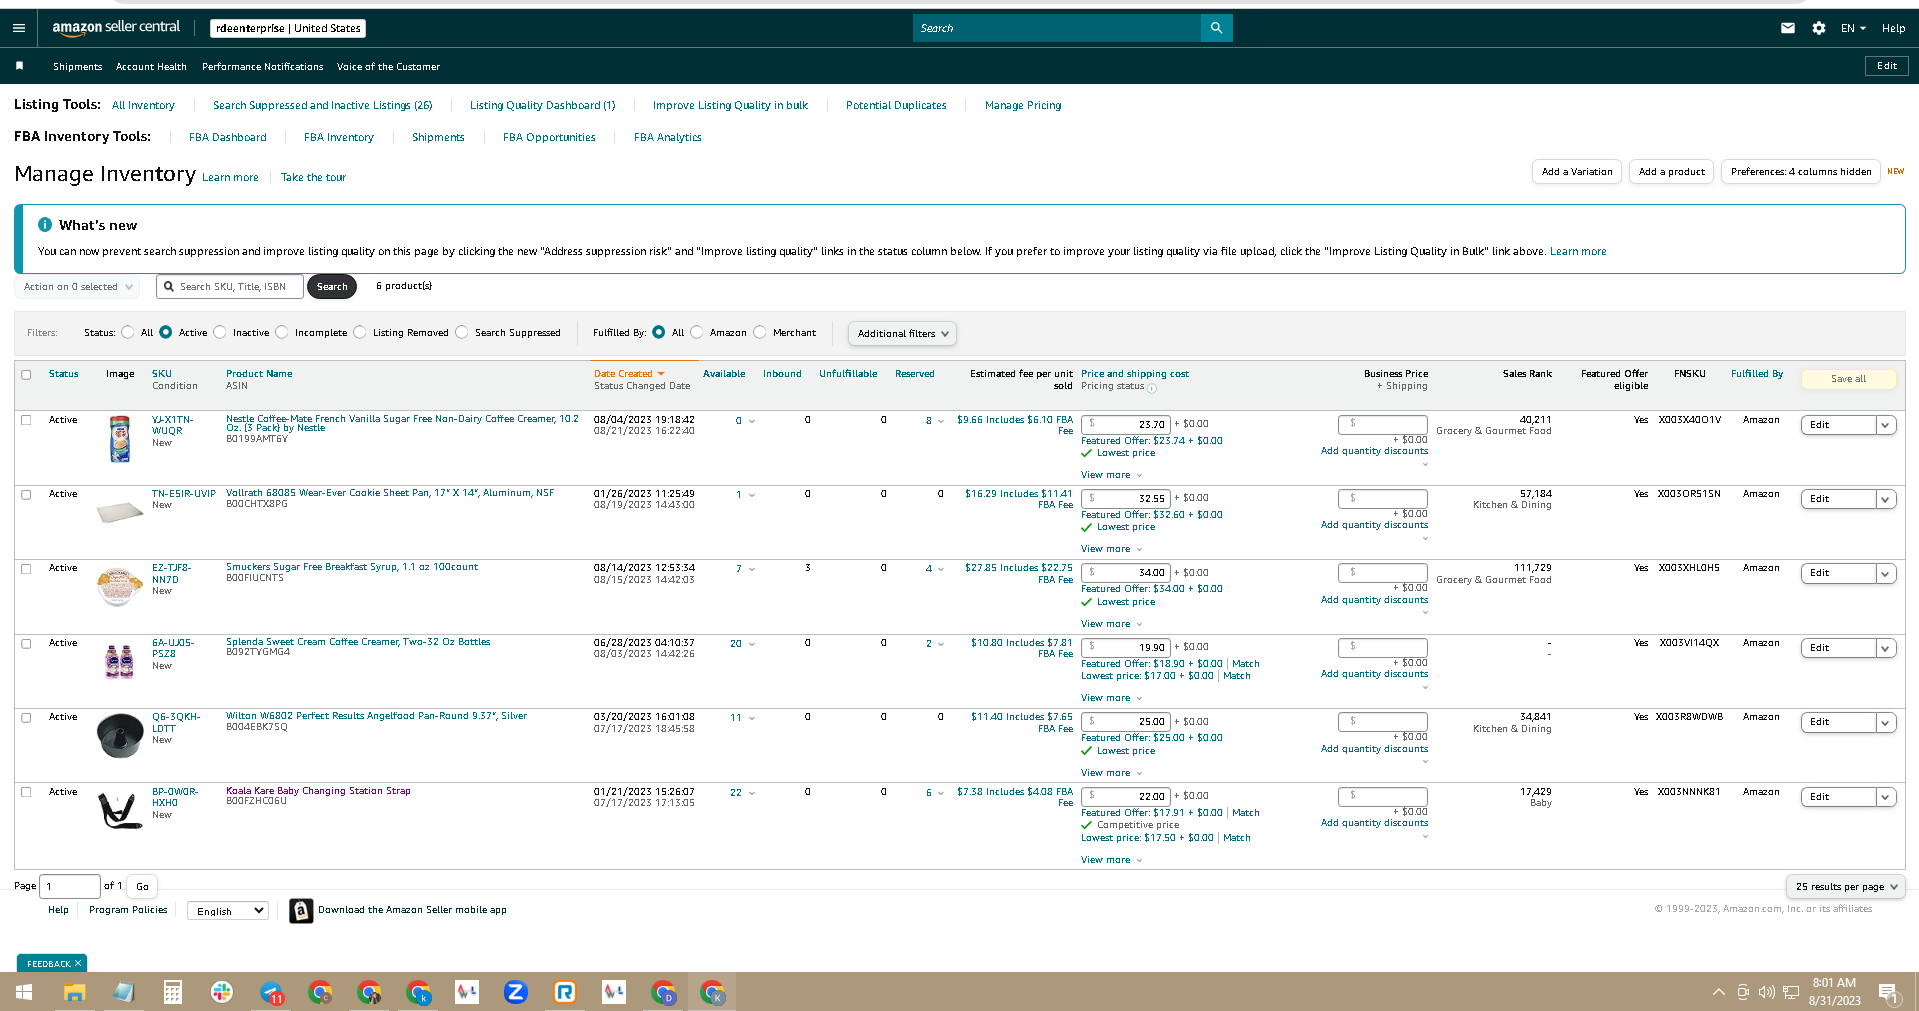1919x1011 pixels.
Task: Open the Manage Pricing link
Action: pyautogui.click(x=1023, y=105)
